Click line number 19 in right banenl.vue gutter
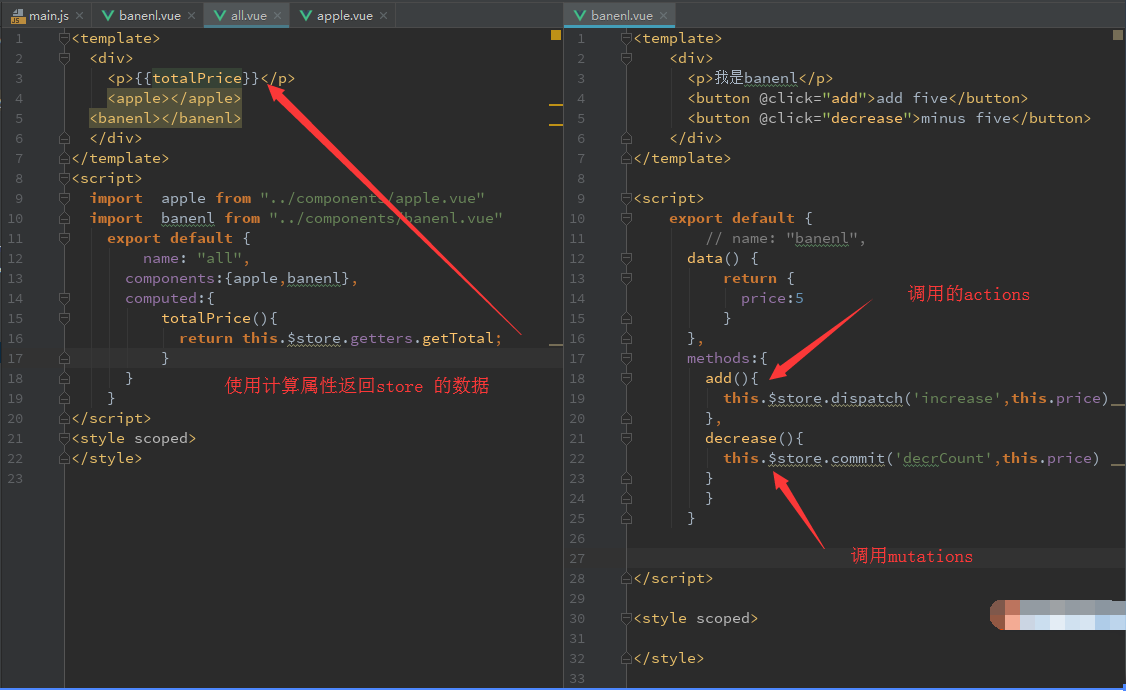Screen dimensions: 1126x691 pyautogui.click(x=577, y=399)
